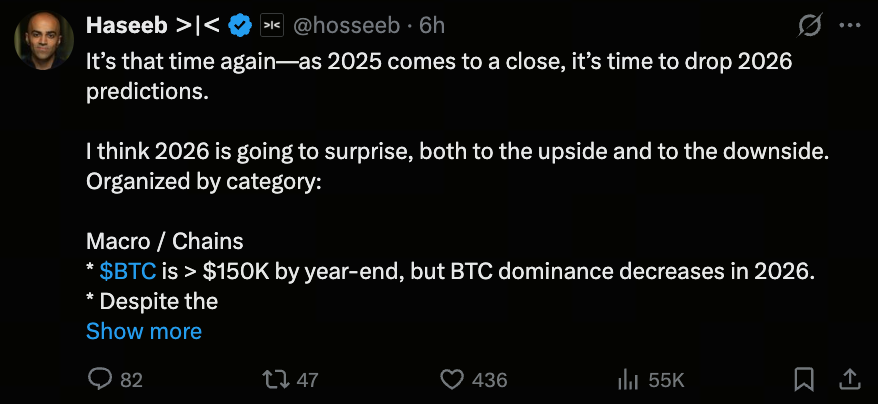
Task: Click the affiliation badge beside verified checkmark
Action: click(x=272, y=24)
